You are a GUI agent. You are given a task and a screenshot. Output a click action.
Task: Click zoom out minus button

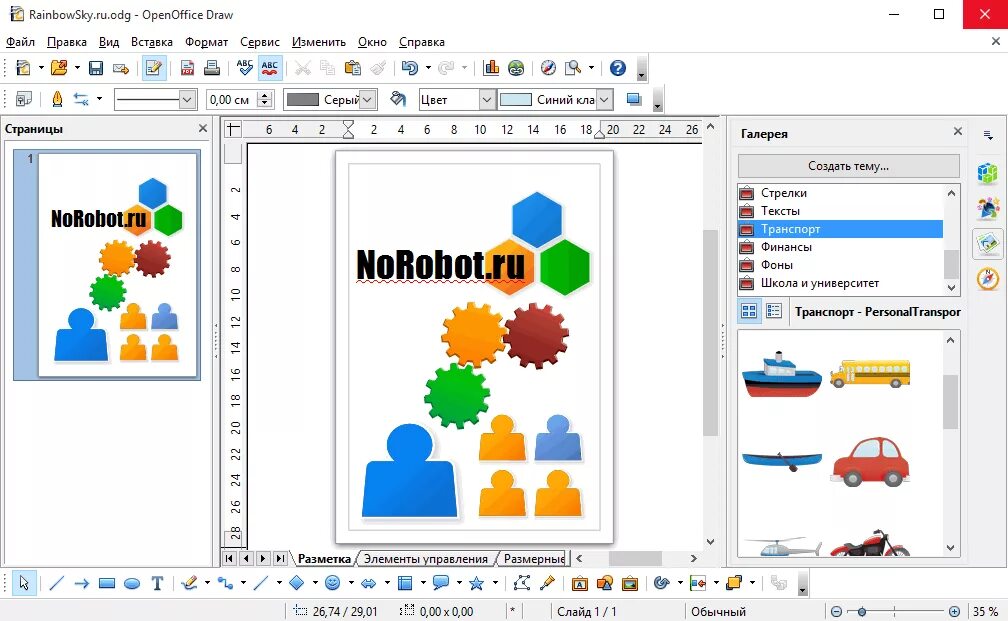pos(836,611)
